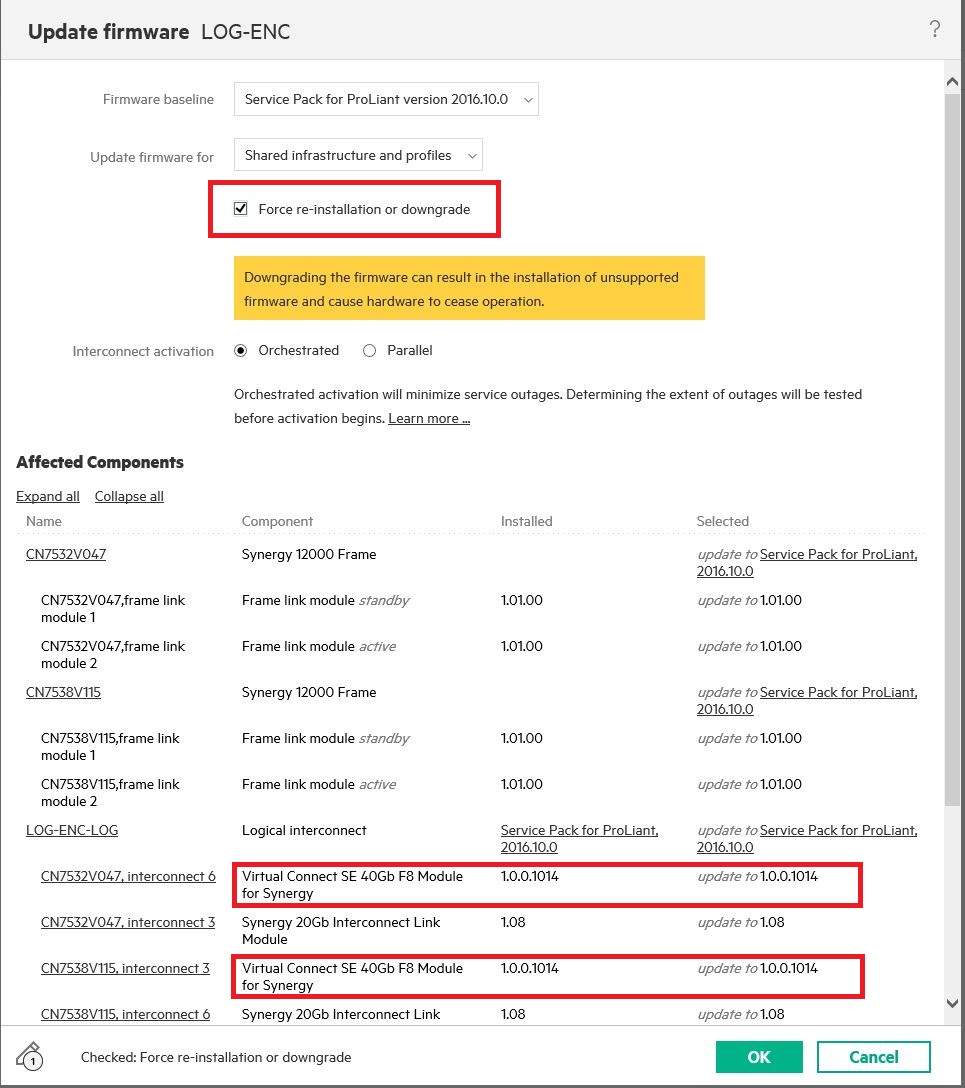Image resolution: width=965 pixels, height=1088 pixels.
Task: Open frame CN7532V047 details
Action: pyautogui.click(x=65, y=554)
